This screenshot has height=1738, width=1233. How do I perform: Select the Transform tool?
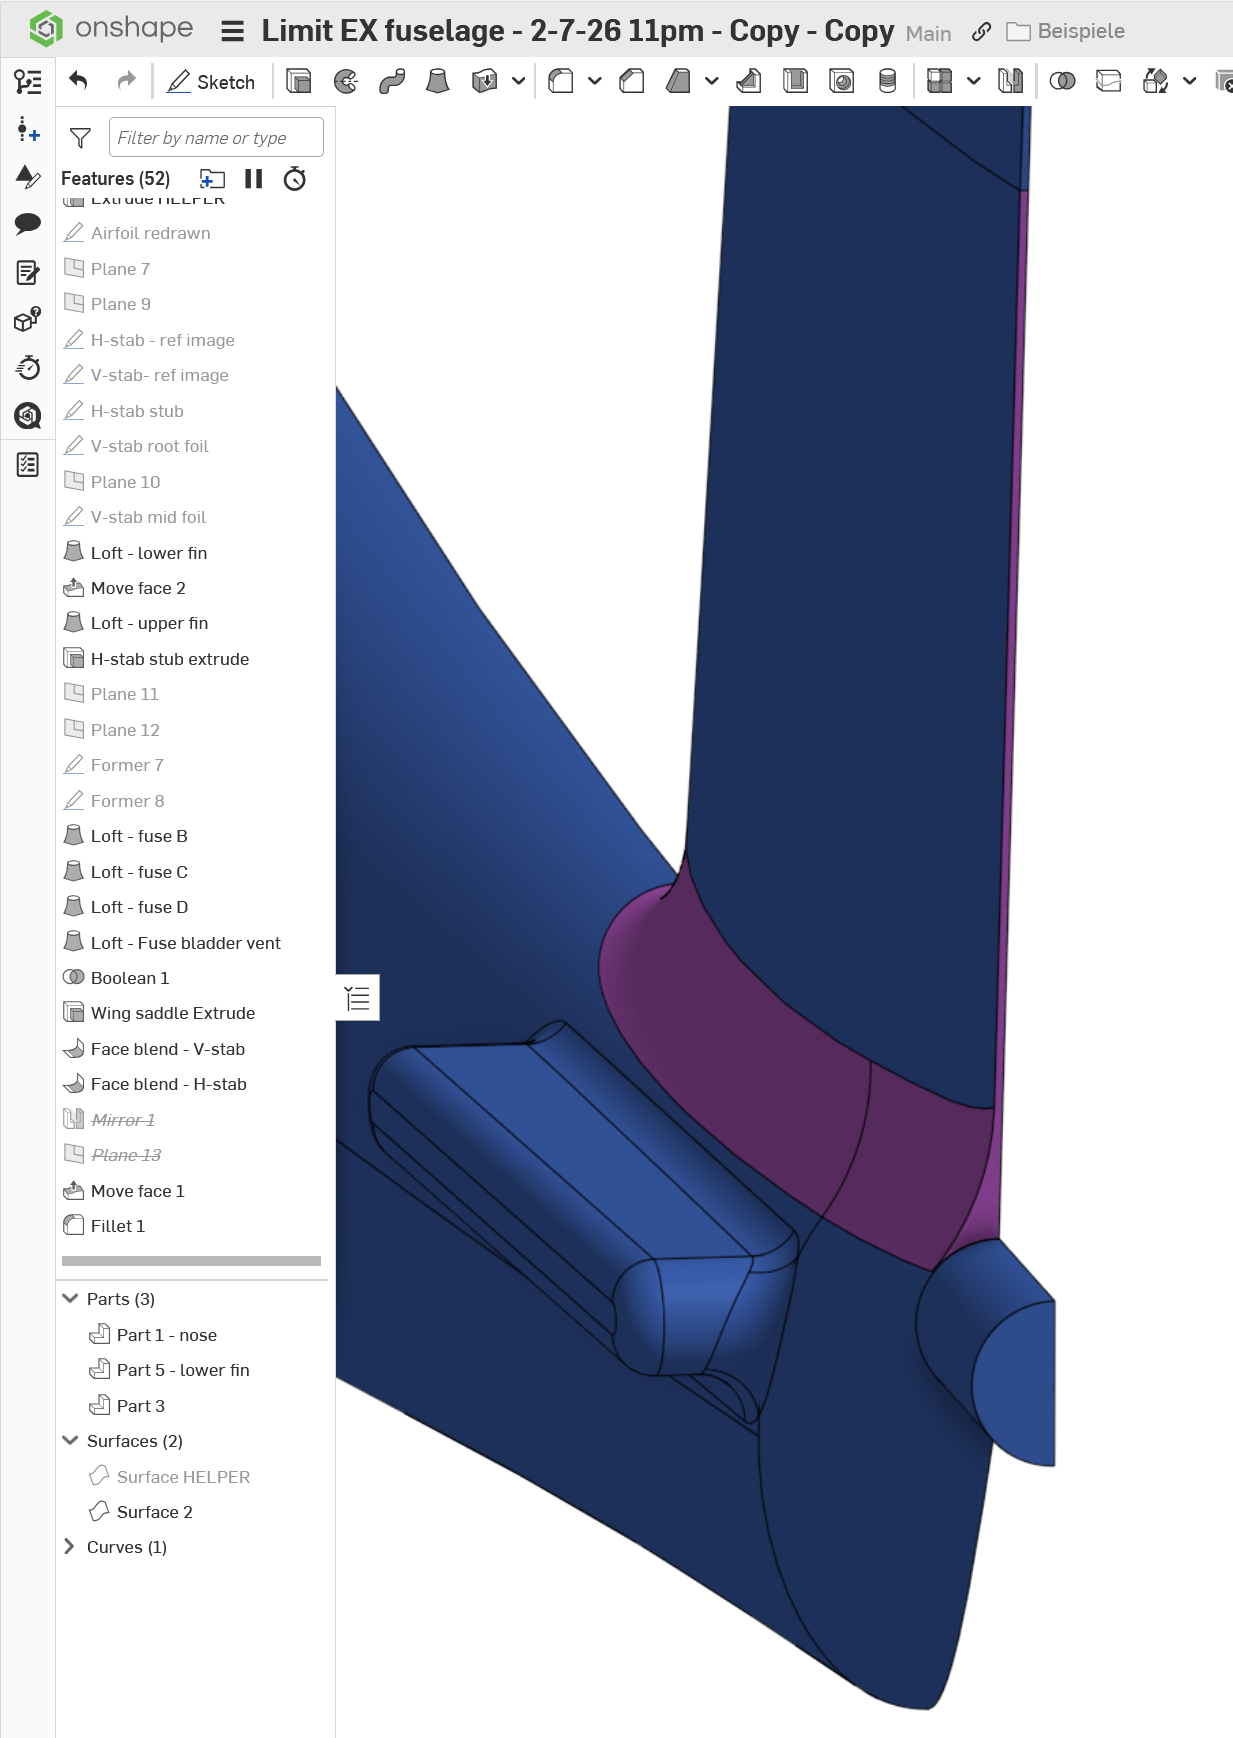point(1155,81)
